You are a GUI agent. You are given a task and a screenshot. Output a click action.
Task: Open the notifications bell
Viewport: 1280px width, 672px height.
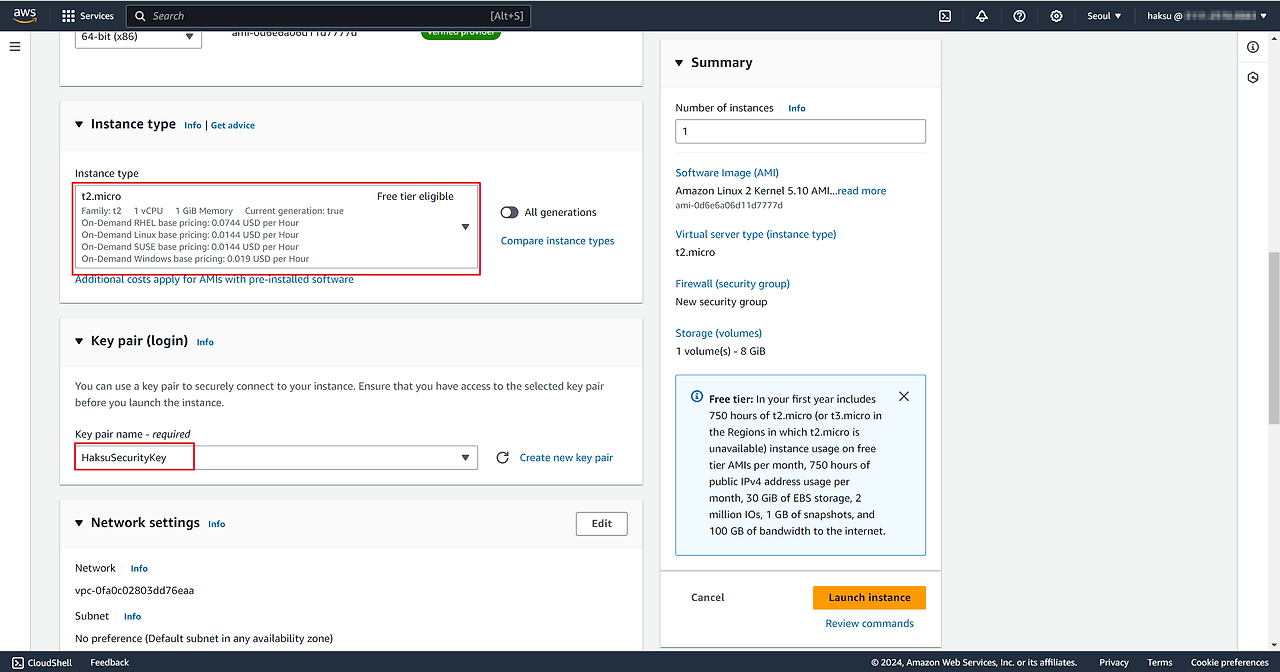coord(982,16)
